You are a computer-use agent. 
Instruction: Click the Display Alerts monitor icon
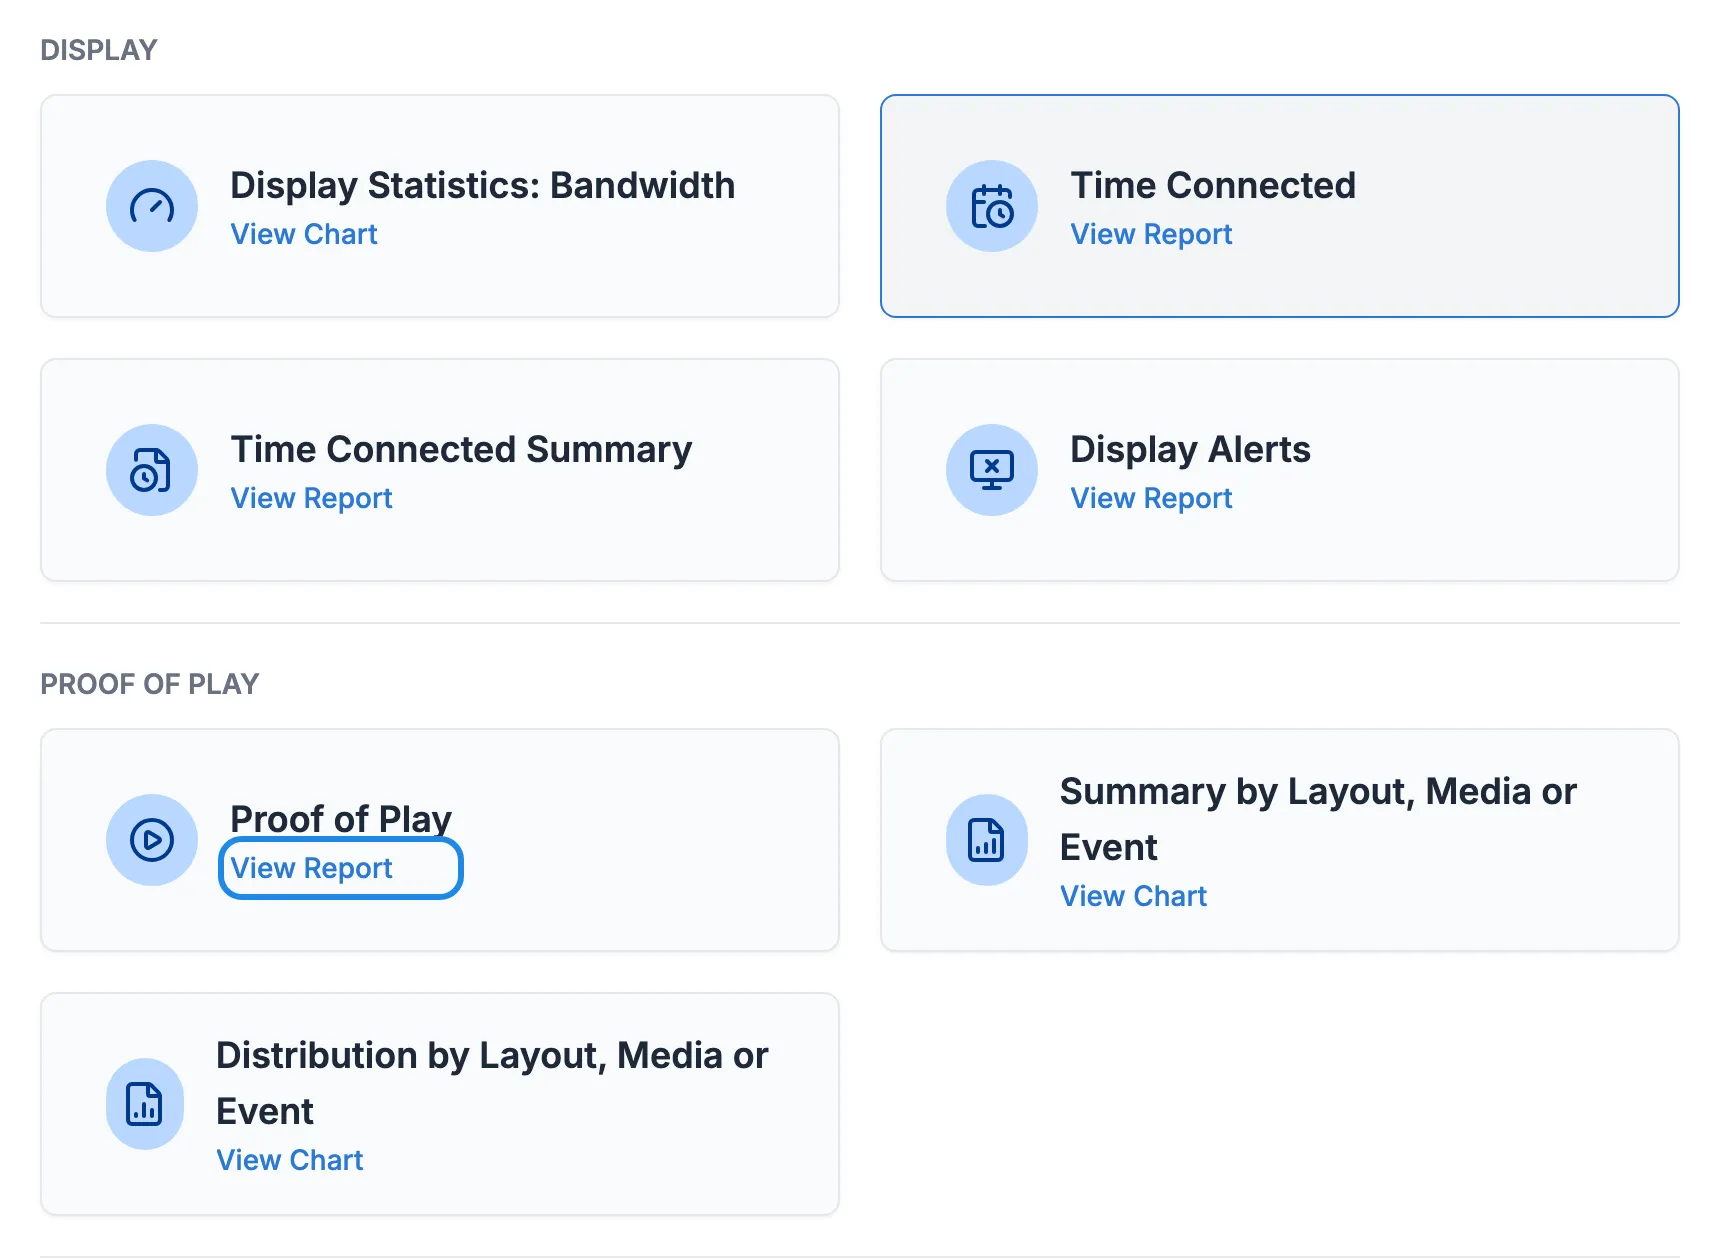[992, 470]
